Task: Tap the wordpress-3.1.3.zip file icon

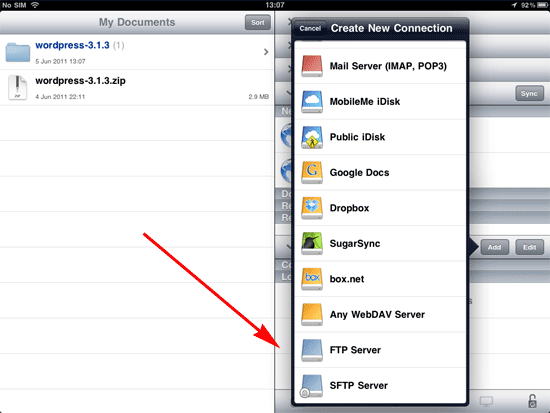Action: [18, 88]
